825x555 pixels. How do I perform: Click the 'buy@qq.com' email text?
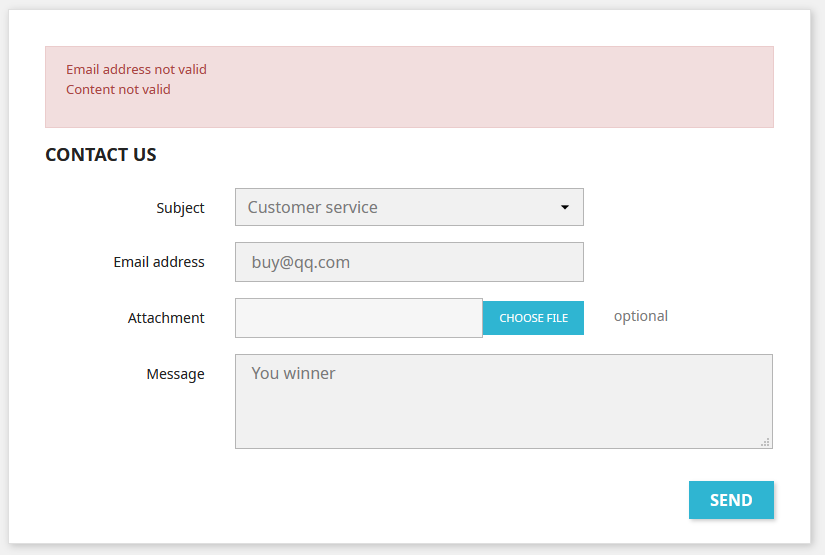[x=300, y=263]
